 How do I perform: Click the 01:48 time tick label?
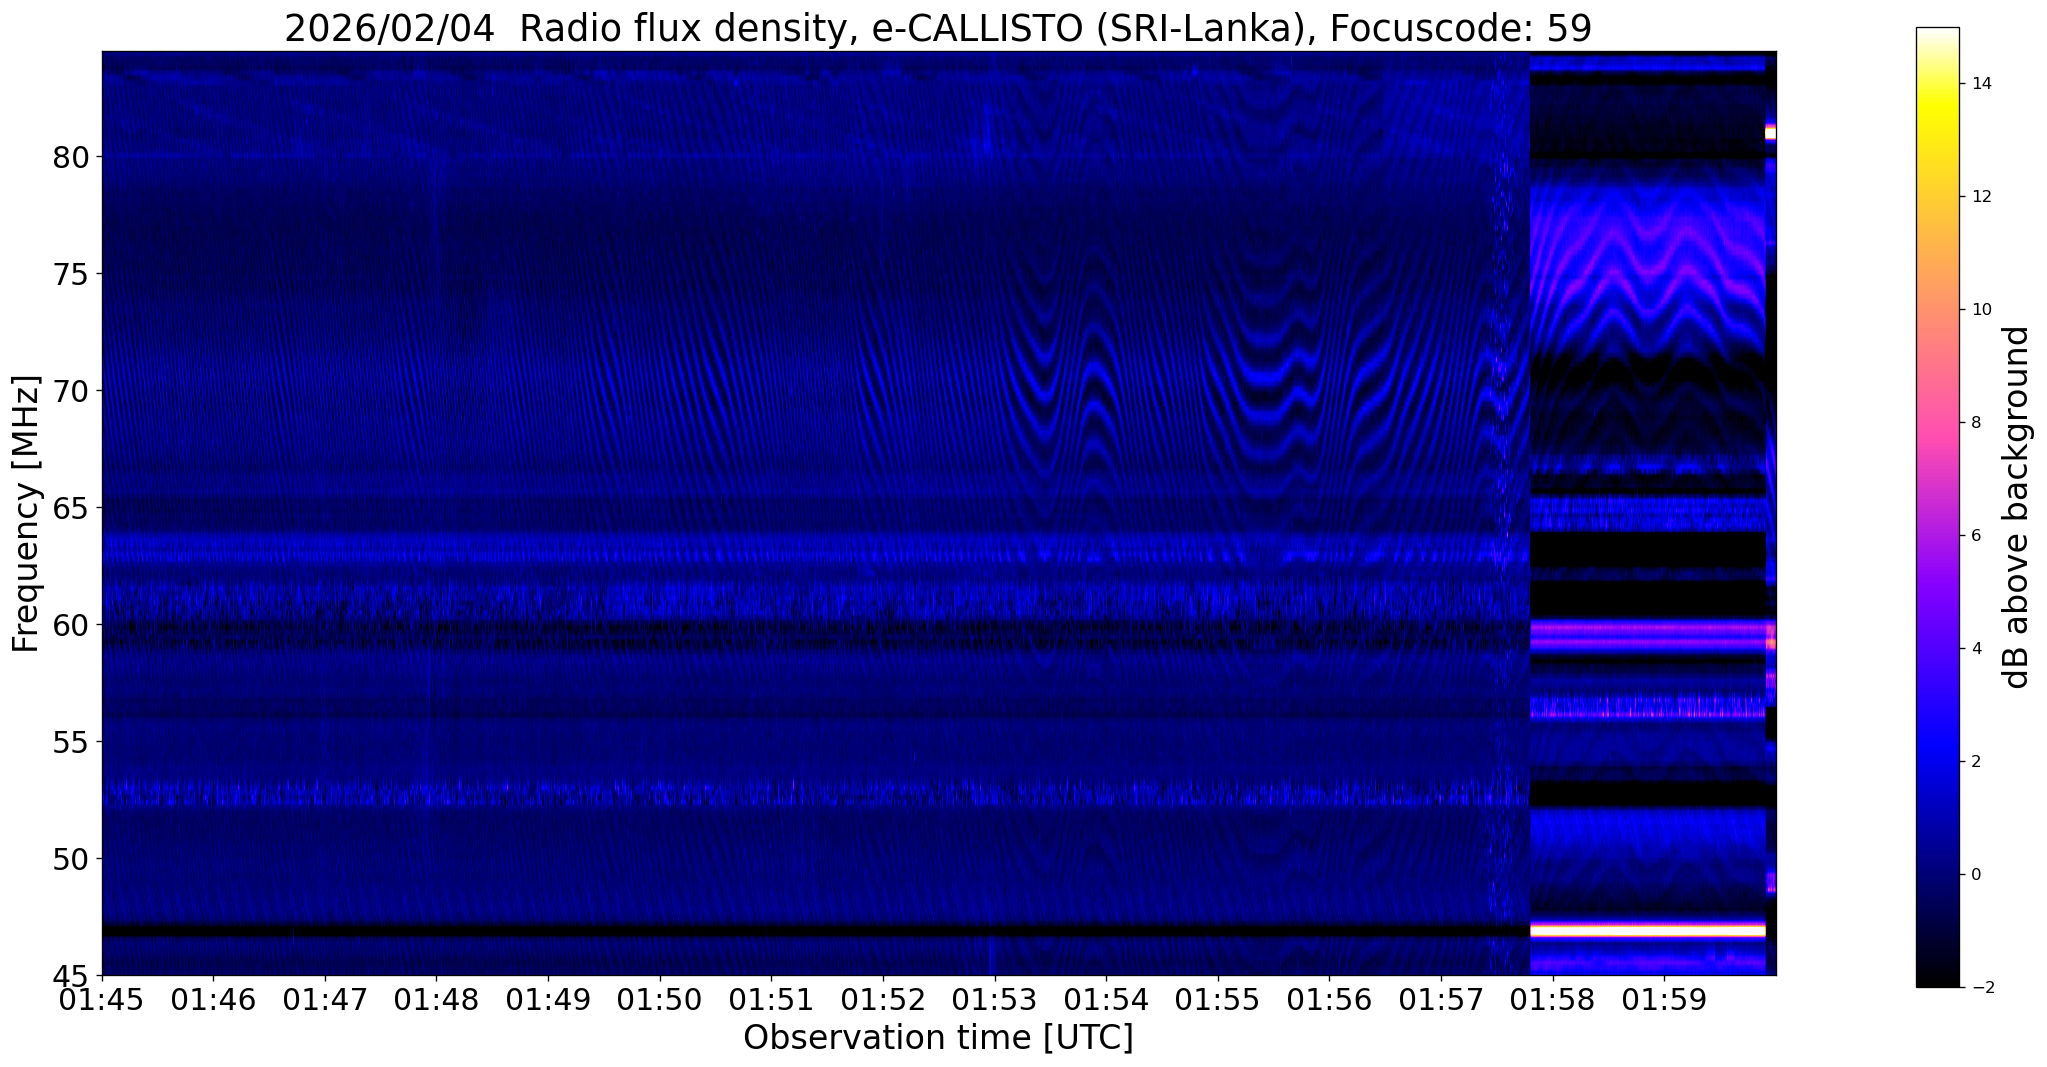(437, 999)
